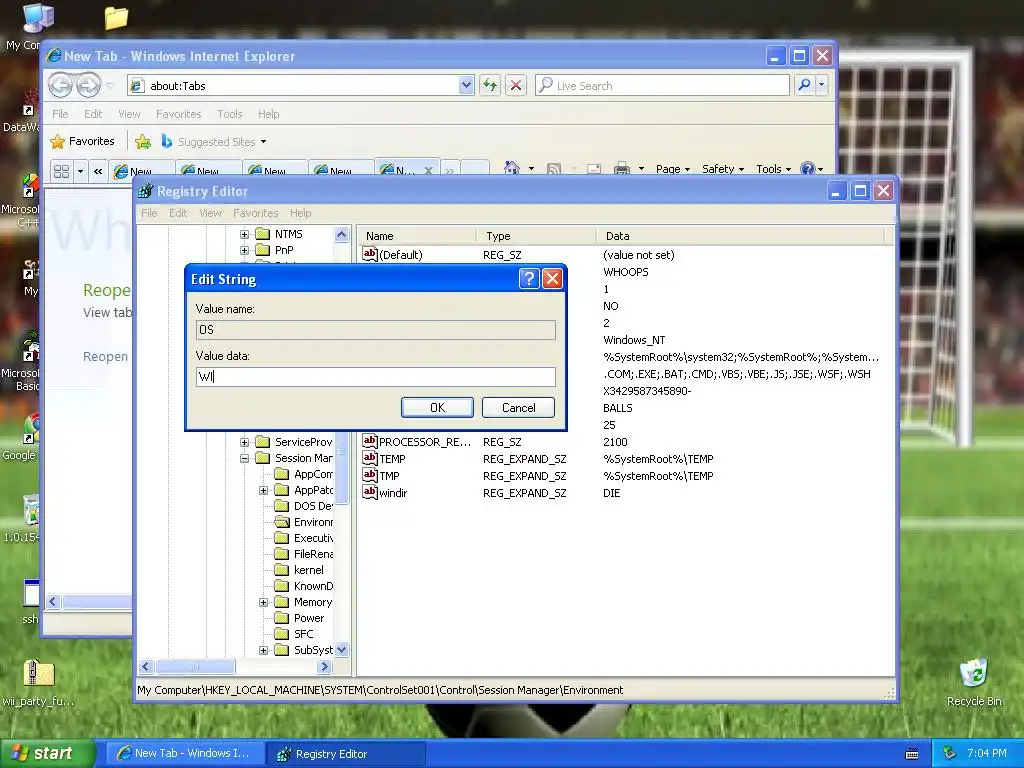Click Registry Editor taskbar button
The height and width of the screenshot is (768, 1024).
pos(346,754)
